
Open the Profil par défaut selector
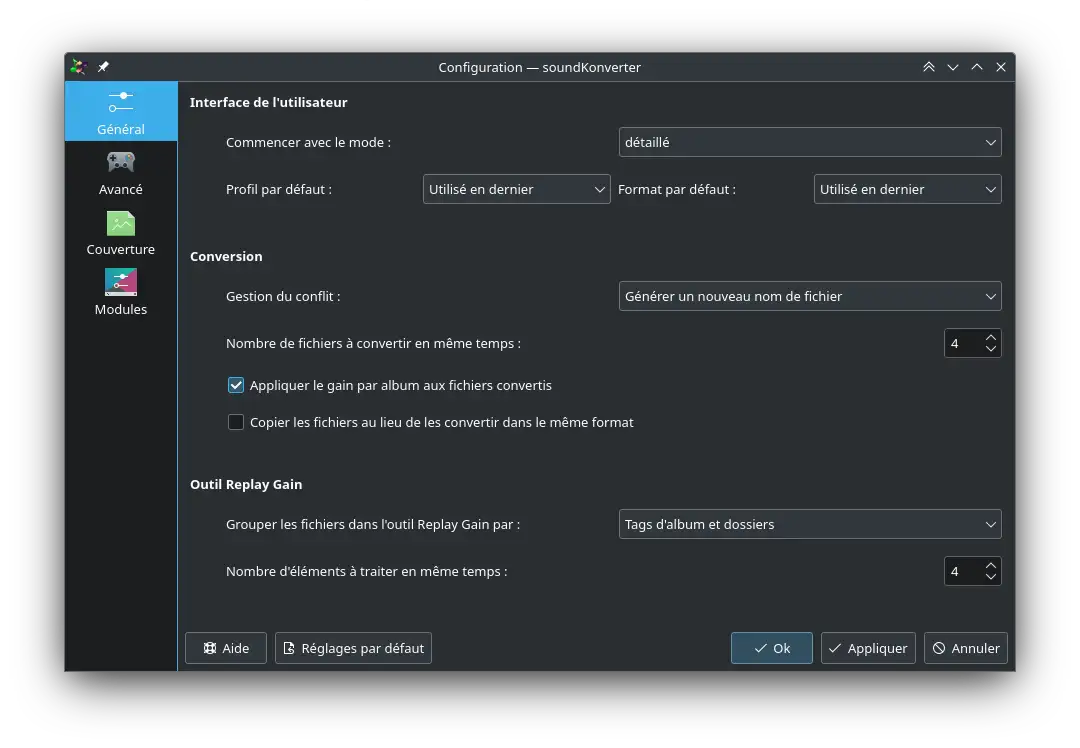(x=516, y=189)
